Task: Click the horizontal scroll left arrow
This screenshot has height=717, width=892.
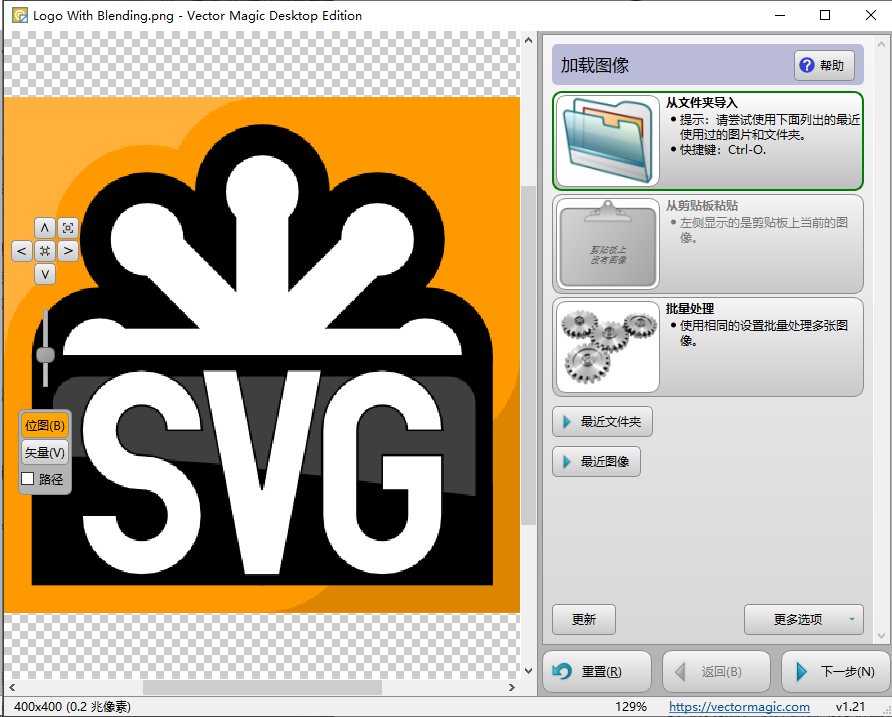Action: point(12,687)
